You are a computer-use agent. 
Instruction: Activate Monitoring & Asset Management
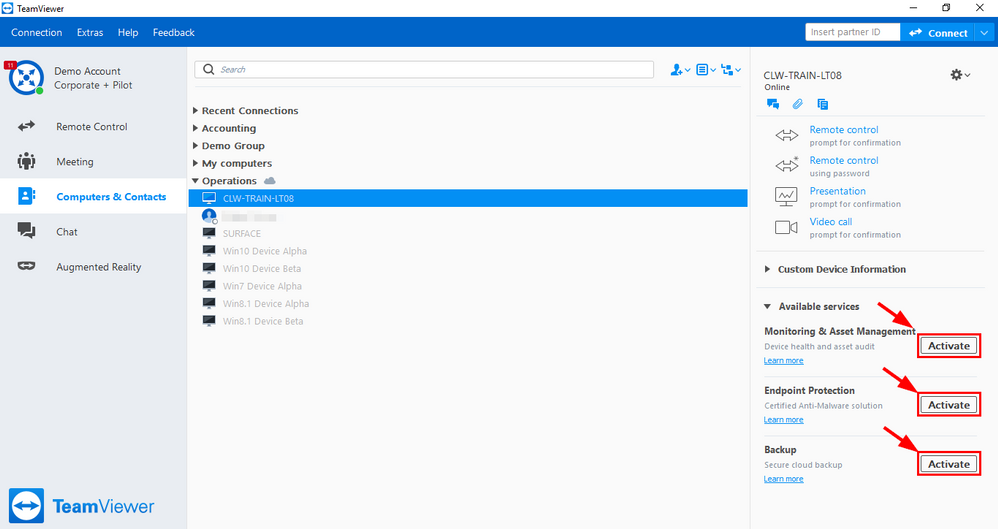click(948, 346)
